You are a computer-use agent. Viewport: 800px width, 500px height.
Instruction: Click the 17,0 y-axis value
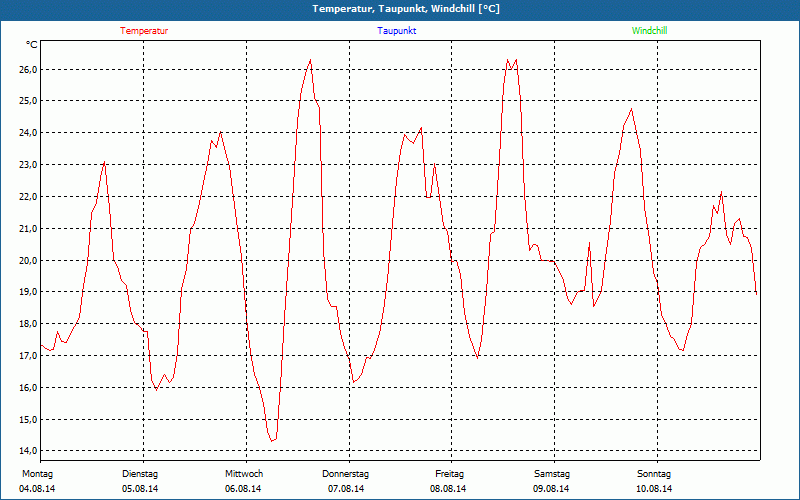[30, 356]
